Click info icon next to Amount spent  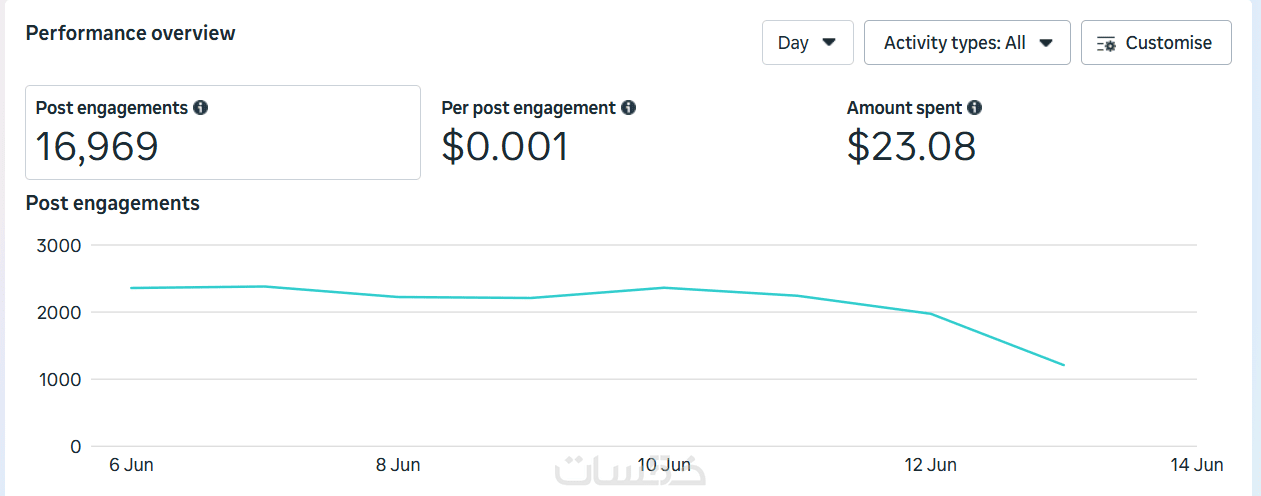975,108
